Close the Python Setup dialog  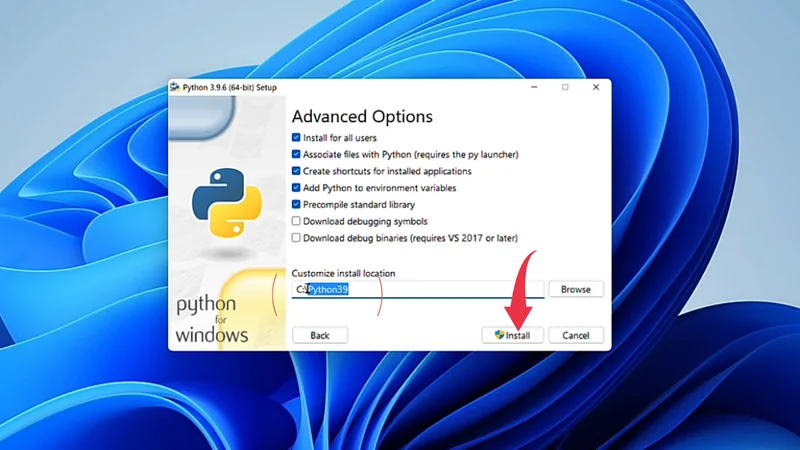tap(596, 87)
